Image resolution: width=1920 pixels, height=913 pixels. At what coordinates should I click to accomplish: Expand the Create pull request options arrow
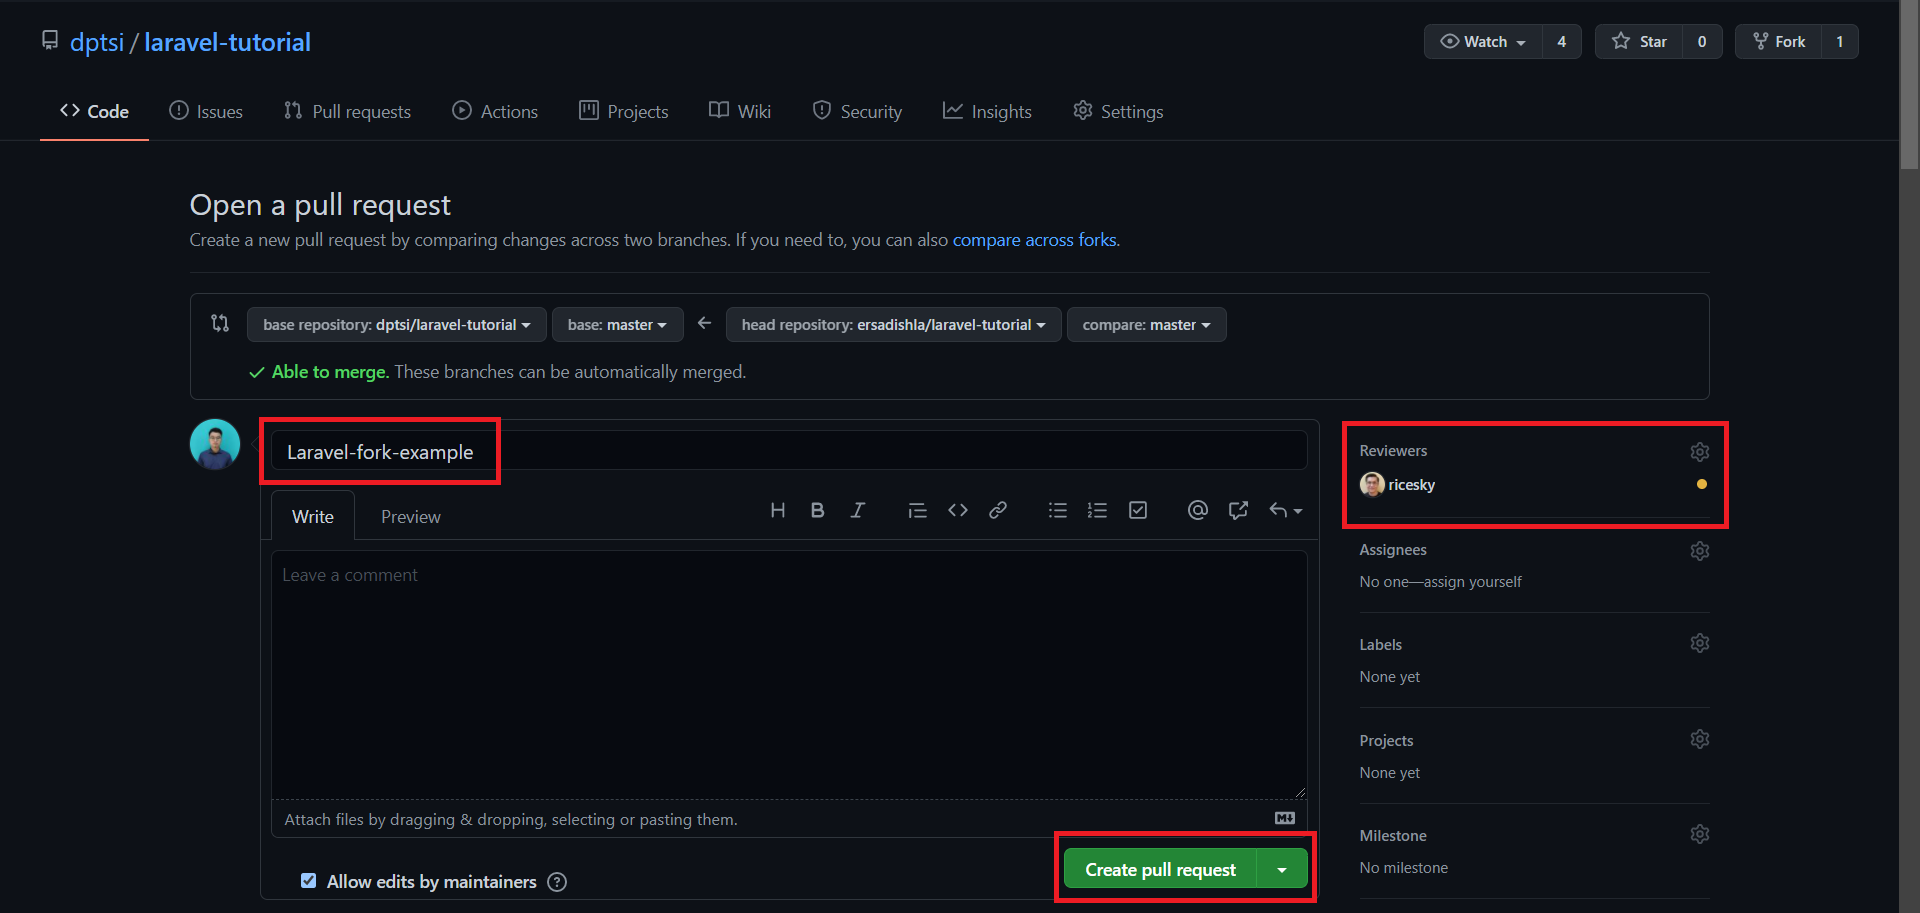coord(1282,869)
